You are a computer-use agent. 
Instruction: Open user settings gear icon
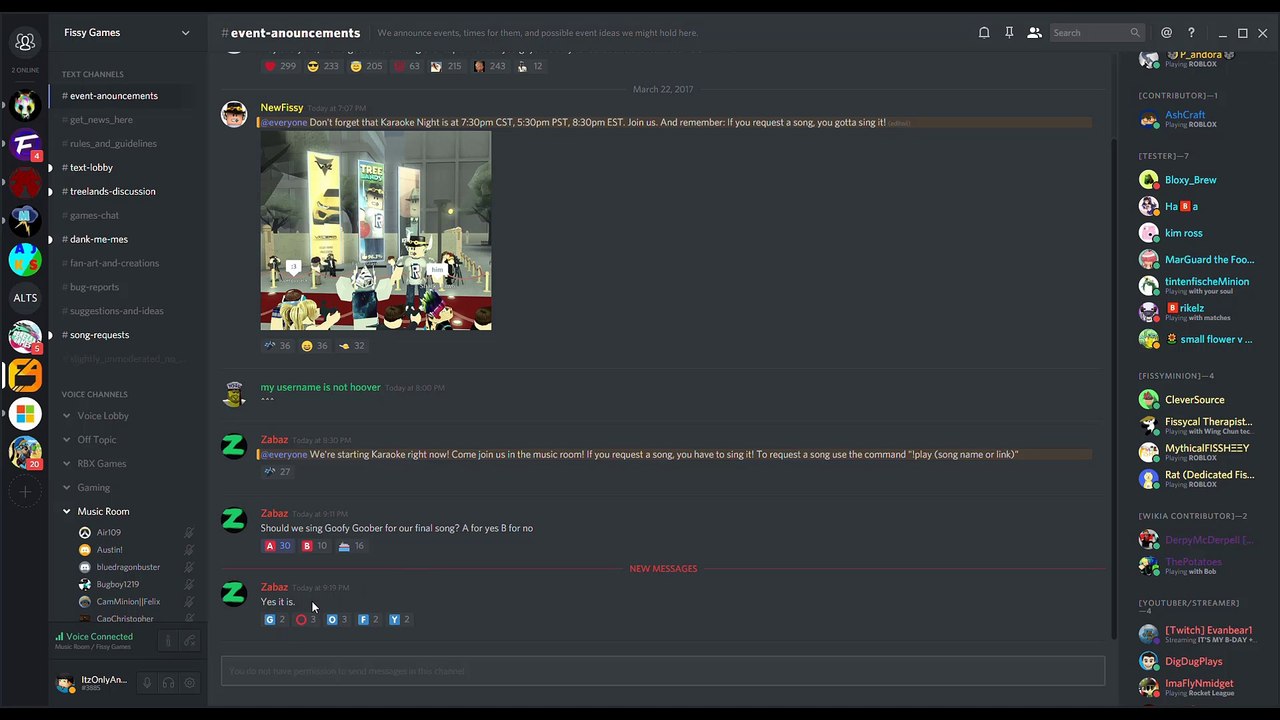(x=190, y=683)
